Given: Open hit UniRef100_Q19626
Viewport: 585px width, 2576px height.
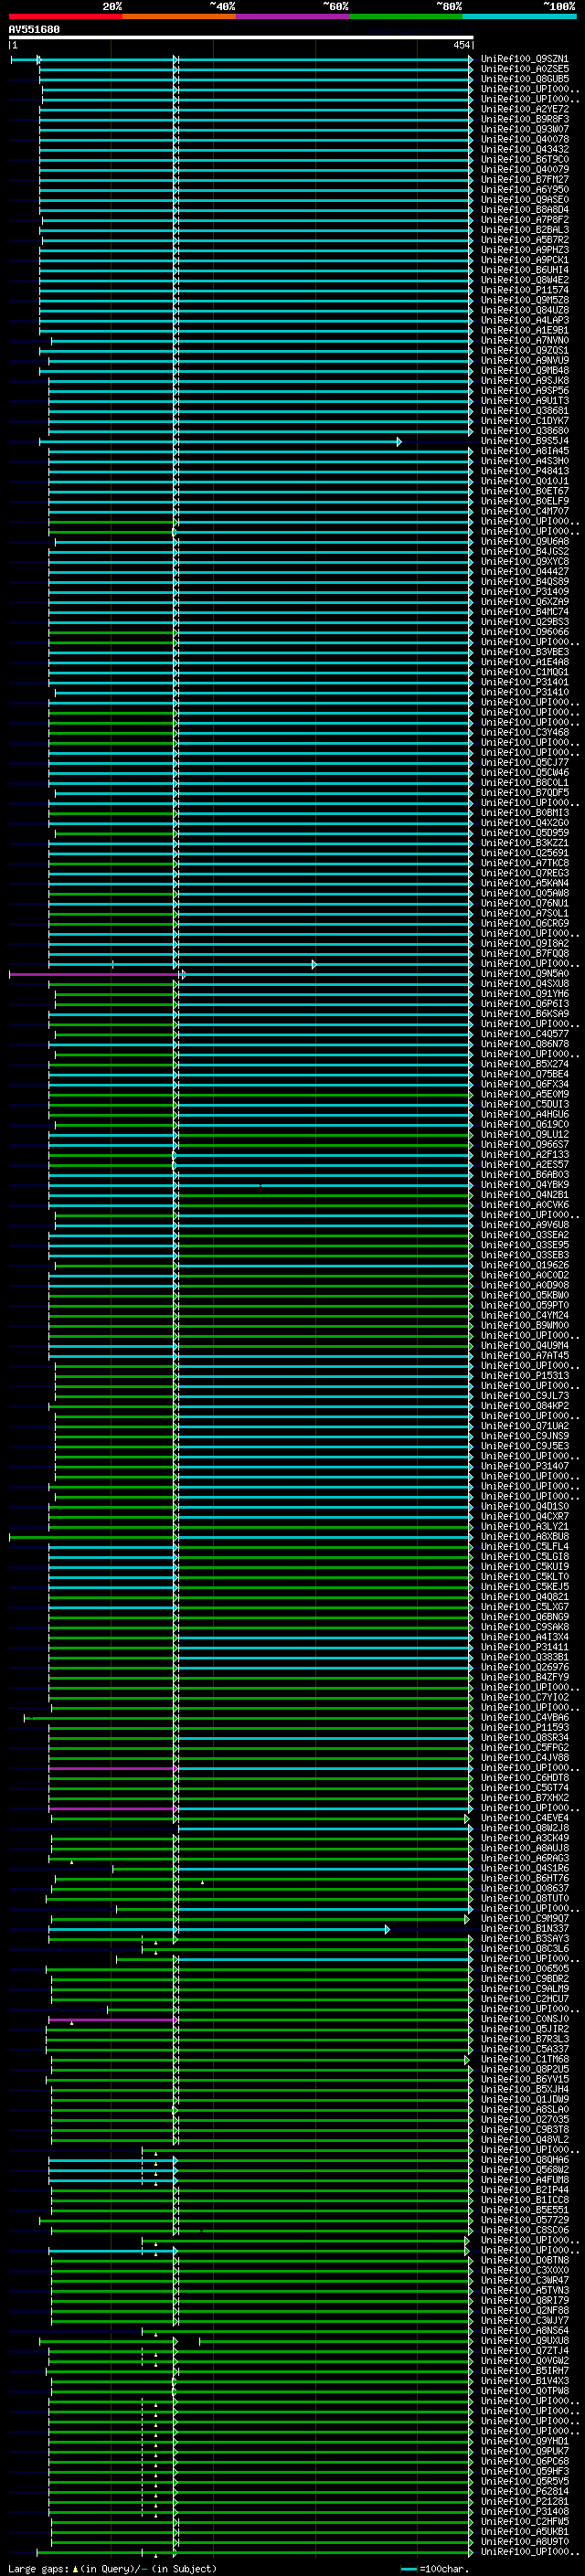Looking at the screenshot, I should click(524, 1266).
